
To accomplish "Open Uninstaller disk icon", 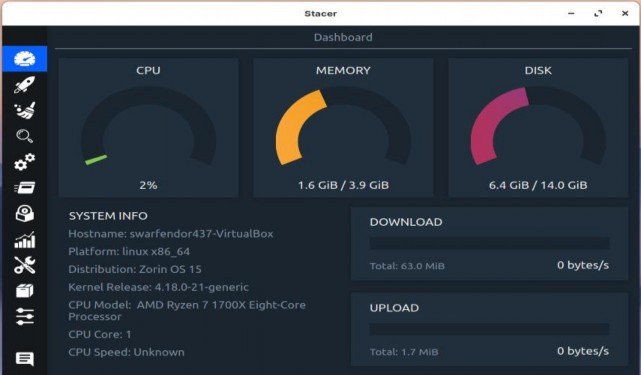I will pos(25,213).
